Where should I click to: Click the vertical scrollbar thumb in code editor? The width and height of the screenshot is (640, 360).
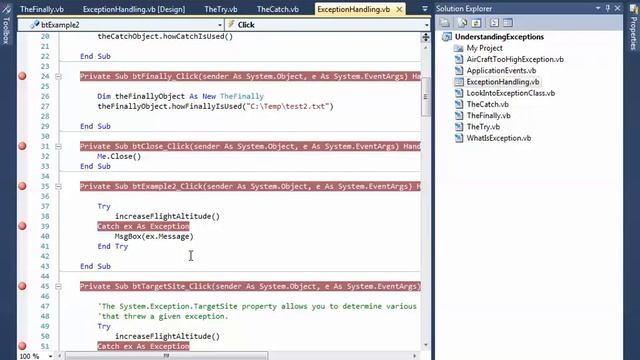[425, 96]
